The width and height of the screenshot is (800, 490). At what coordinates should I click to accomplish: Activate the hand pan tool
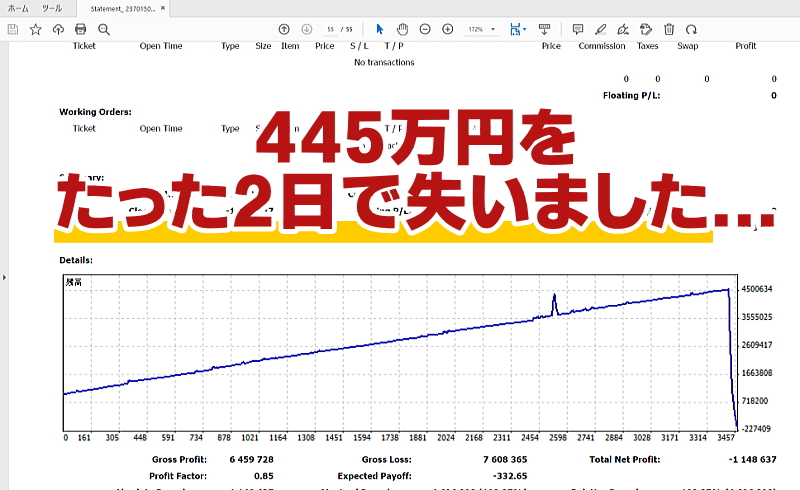(x=402, y=29)
